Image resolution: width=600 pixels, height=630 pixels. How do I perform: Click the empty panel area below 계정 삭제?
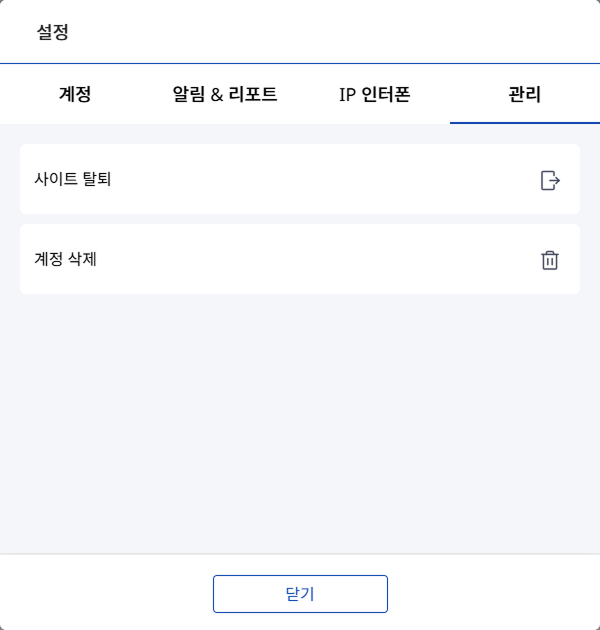coord(300,420)
